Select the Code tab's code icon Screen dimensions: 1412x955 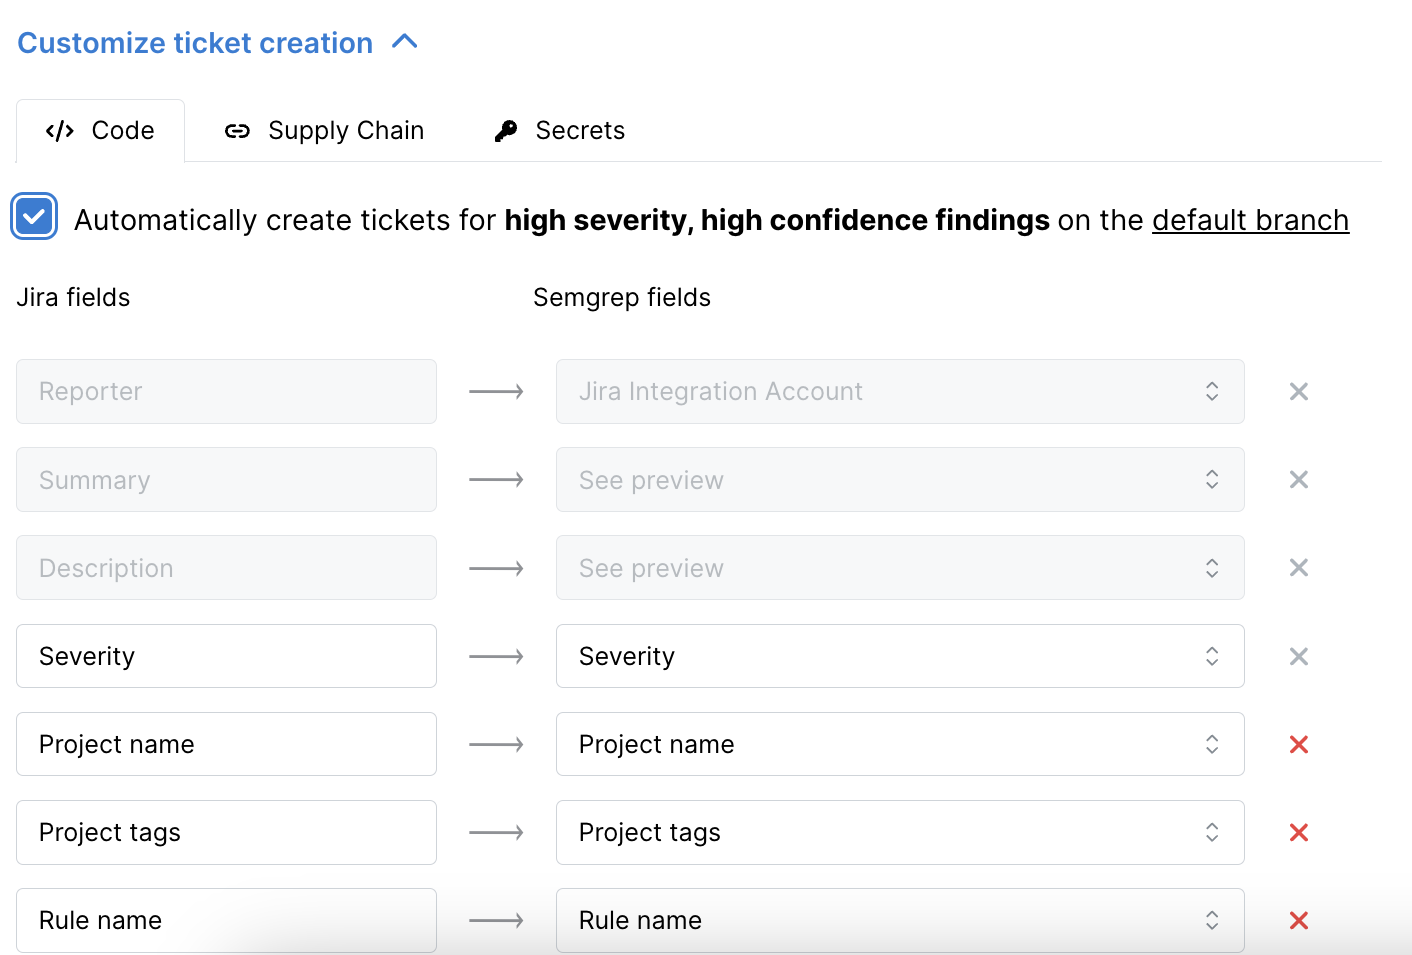click(x=59, y=130)
